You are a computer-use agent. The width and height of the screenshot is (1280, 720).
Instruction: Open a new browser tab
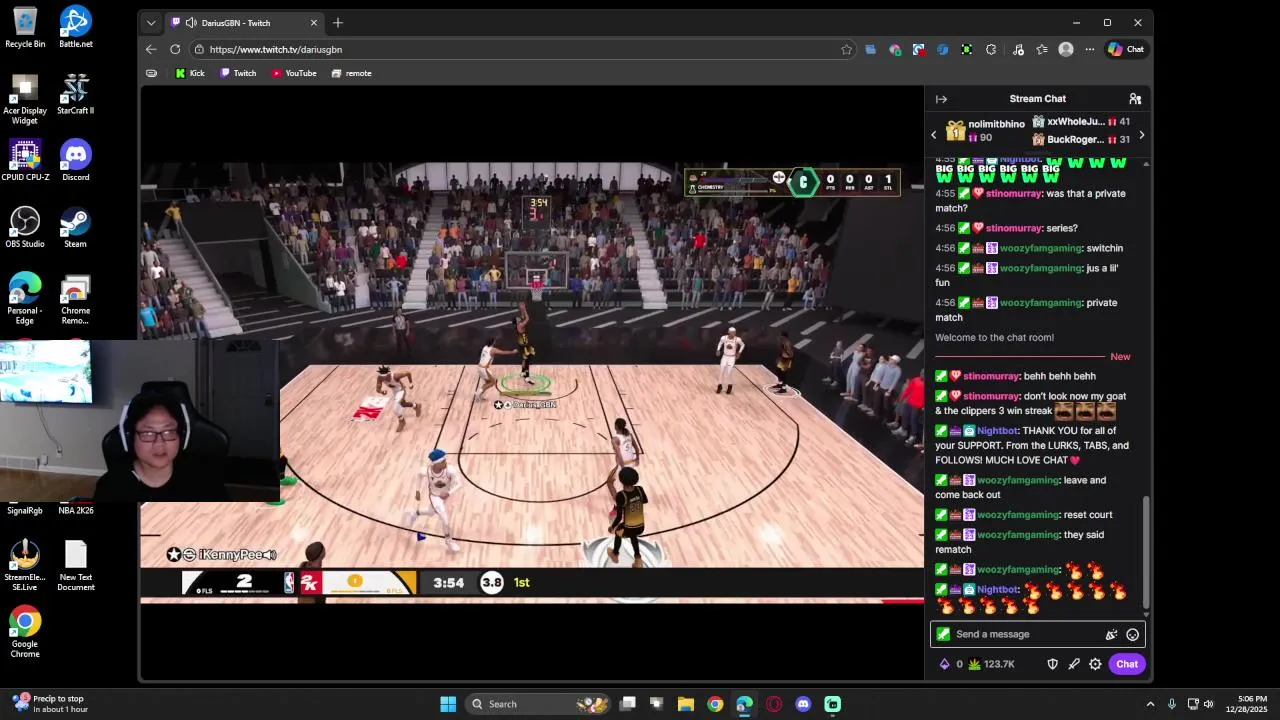338,22
